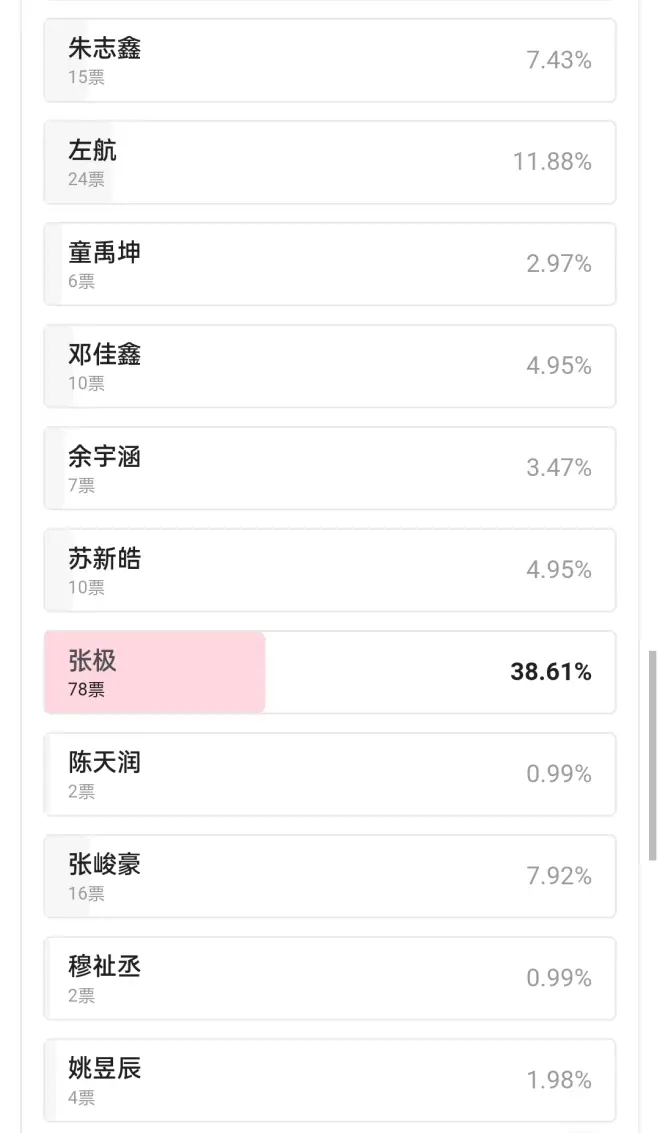Screen dimensions: 660x1133
Task: Select the 余宇涵 poll entry
Action: tap(329, 468)
